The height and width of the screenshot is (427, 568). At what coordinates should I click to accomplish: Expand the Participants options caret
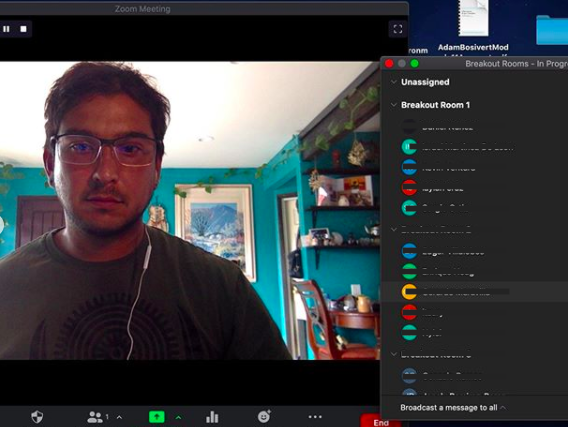[x=119, y=417]
